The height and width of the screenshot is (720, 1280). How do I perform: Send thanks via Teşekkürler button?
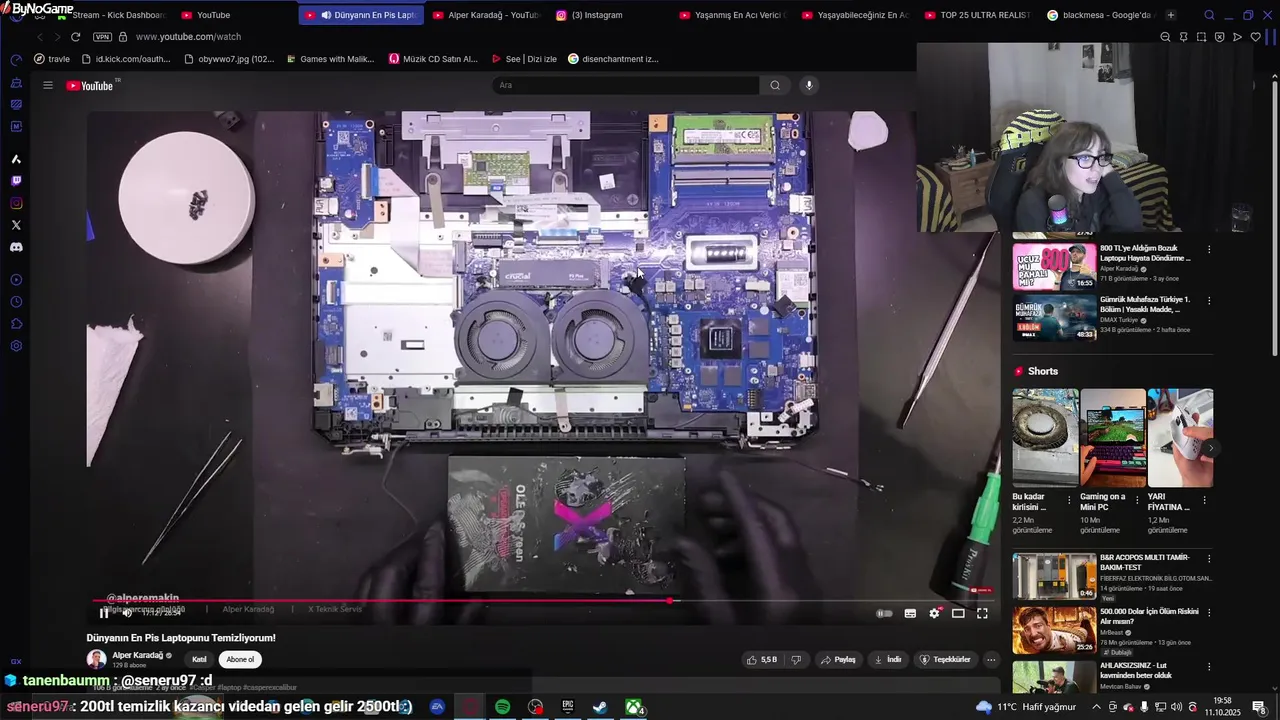pos(945,659)
